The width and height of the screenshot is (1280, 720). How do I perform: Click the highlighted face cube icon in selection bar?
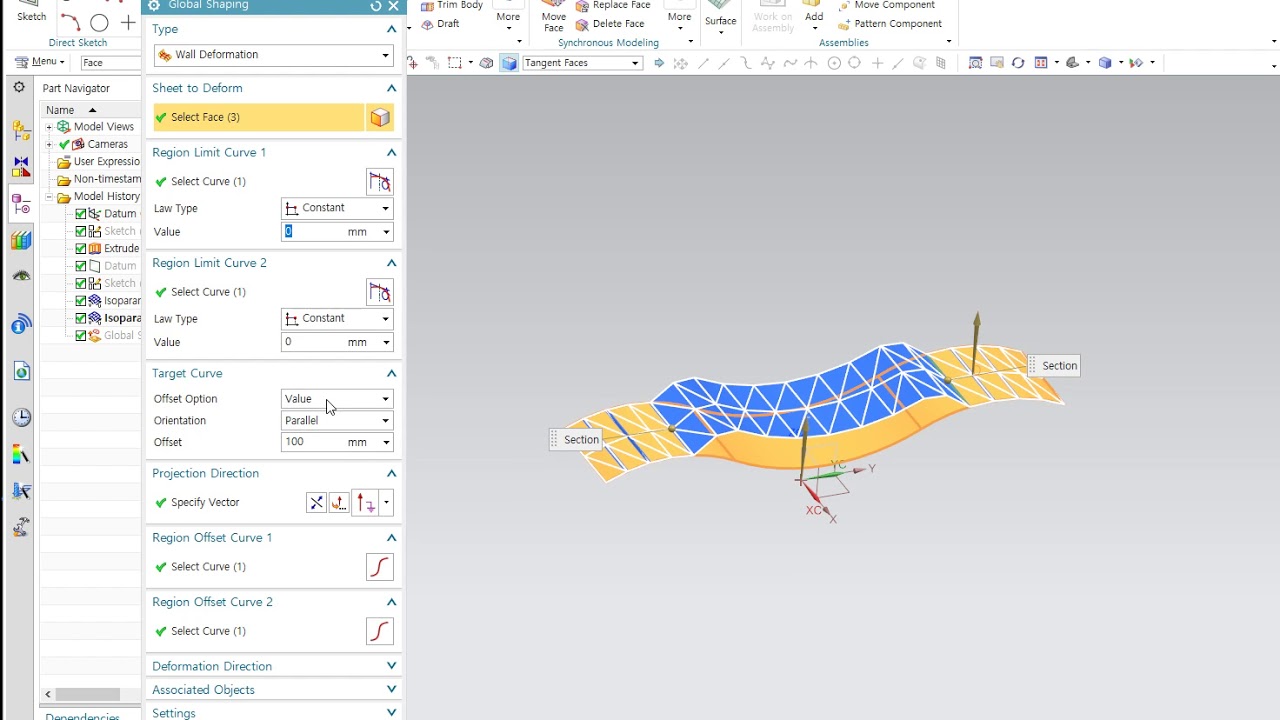tap(509, 63)
